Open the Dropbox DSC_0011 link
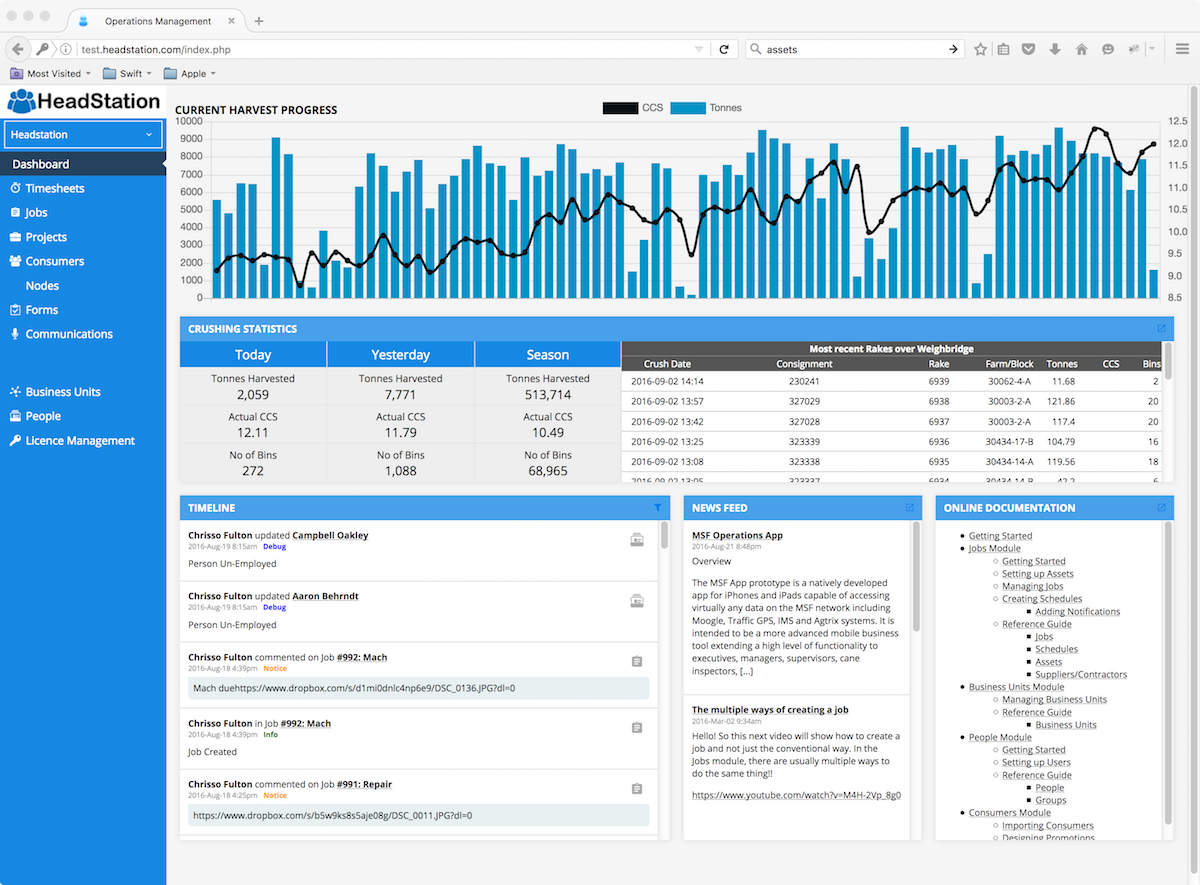This screenshot has width=1200, height=885. coord(332,815)
